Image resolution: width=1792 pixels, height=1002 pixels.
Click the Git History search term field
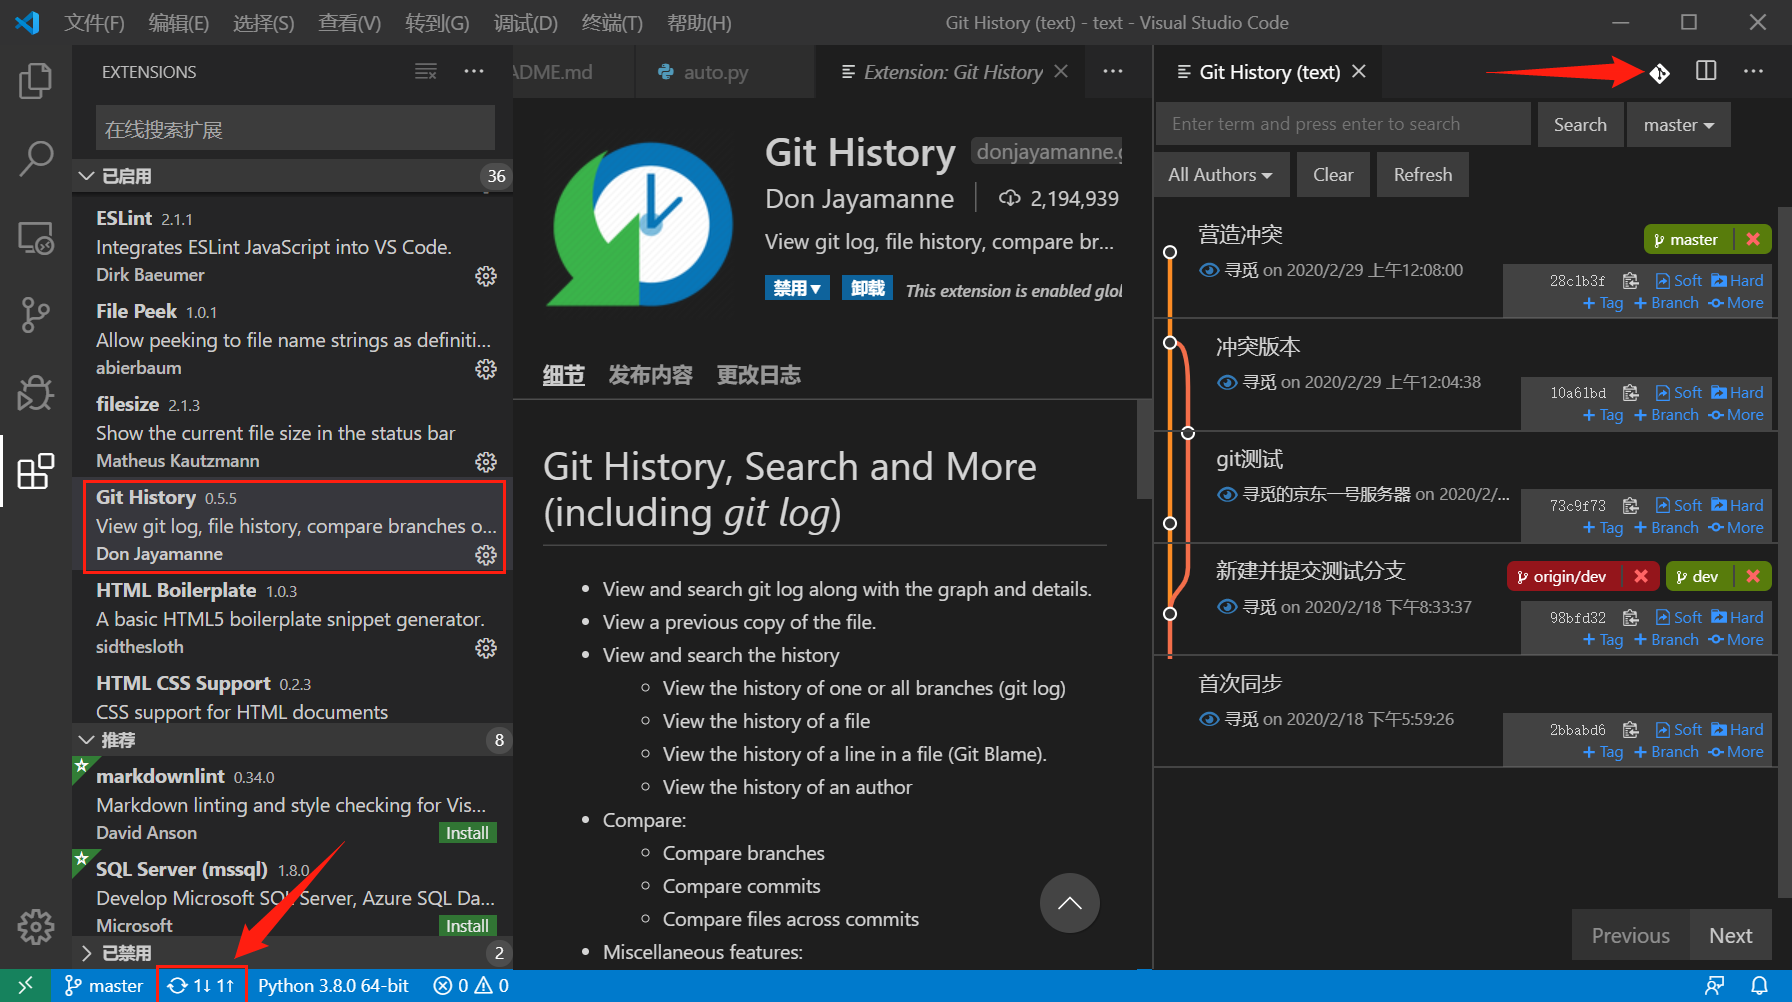click(x=1342, y=124)
